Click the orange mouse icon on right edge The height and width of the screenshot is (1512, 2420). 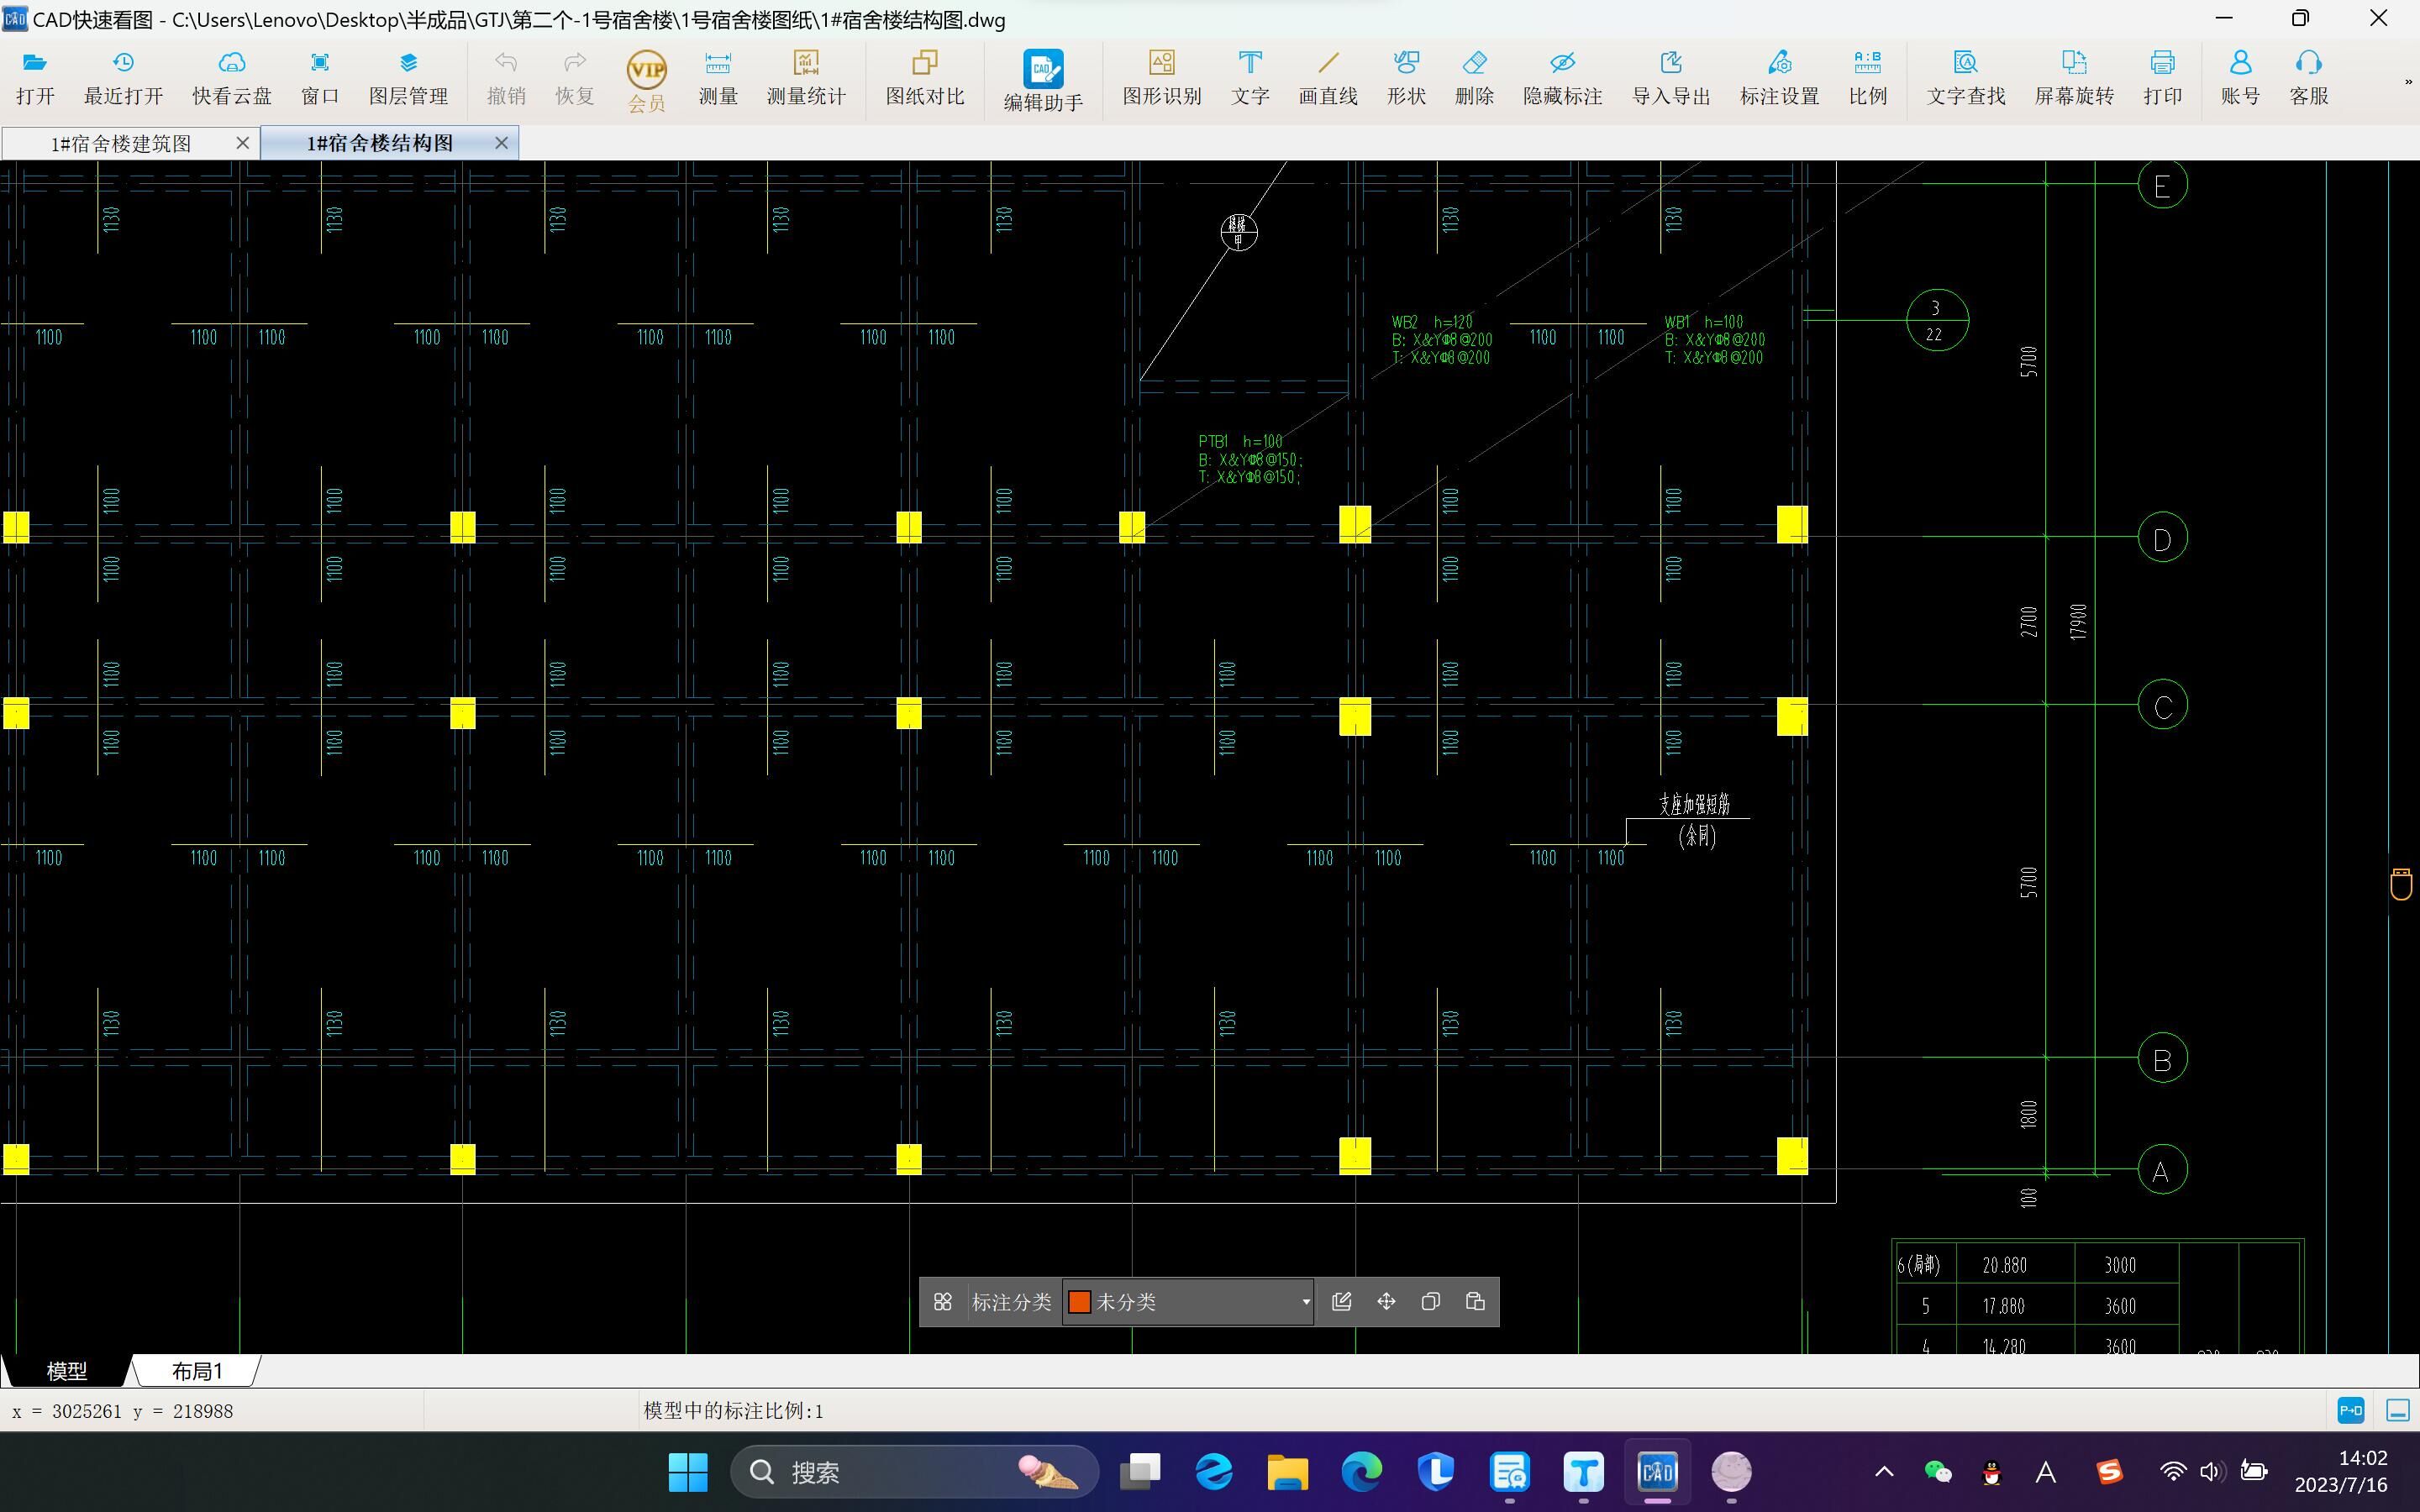(2401, 884)
